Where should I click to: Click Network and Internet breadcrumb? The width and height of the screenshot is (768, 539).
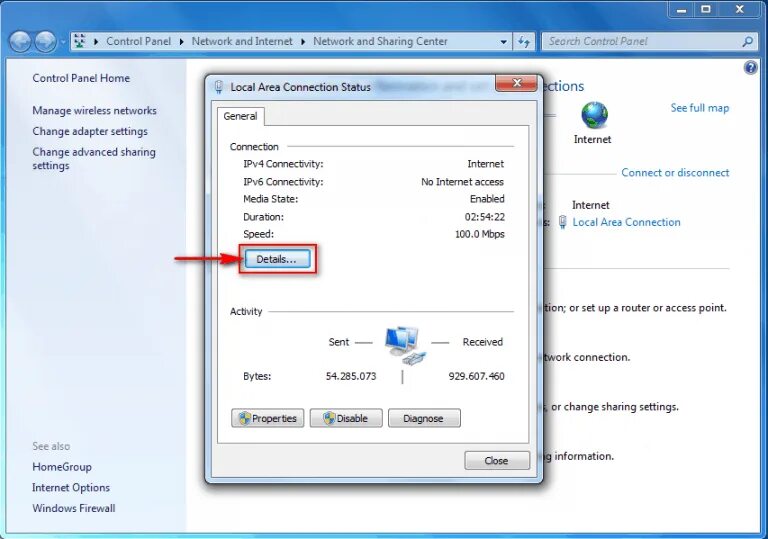tap(242, 41)
